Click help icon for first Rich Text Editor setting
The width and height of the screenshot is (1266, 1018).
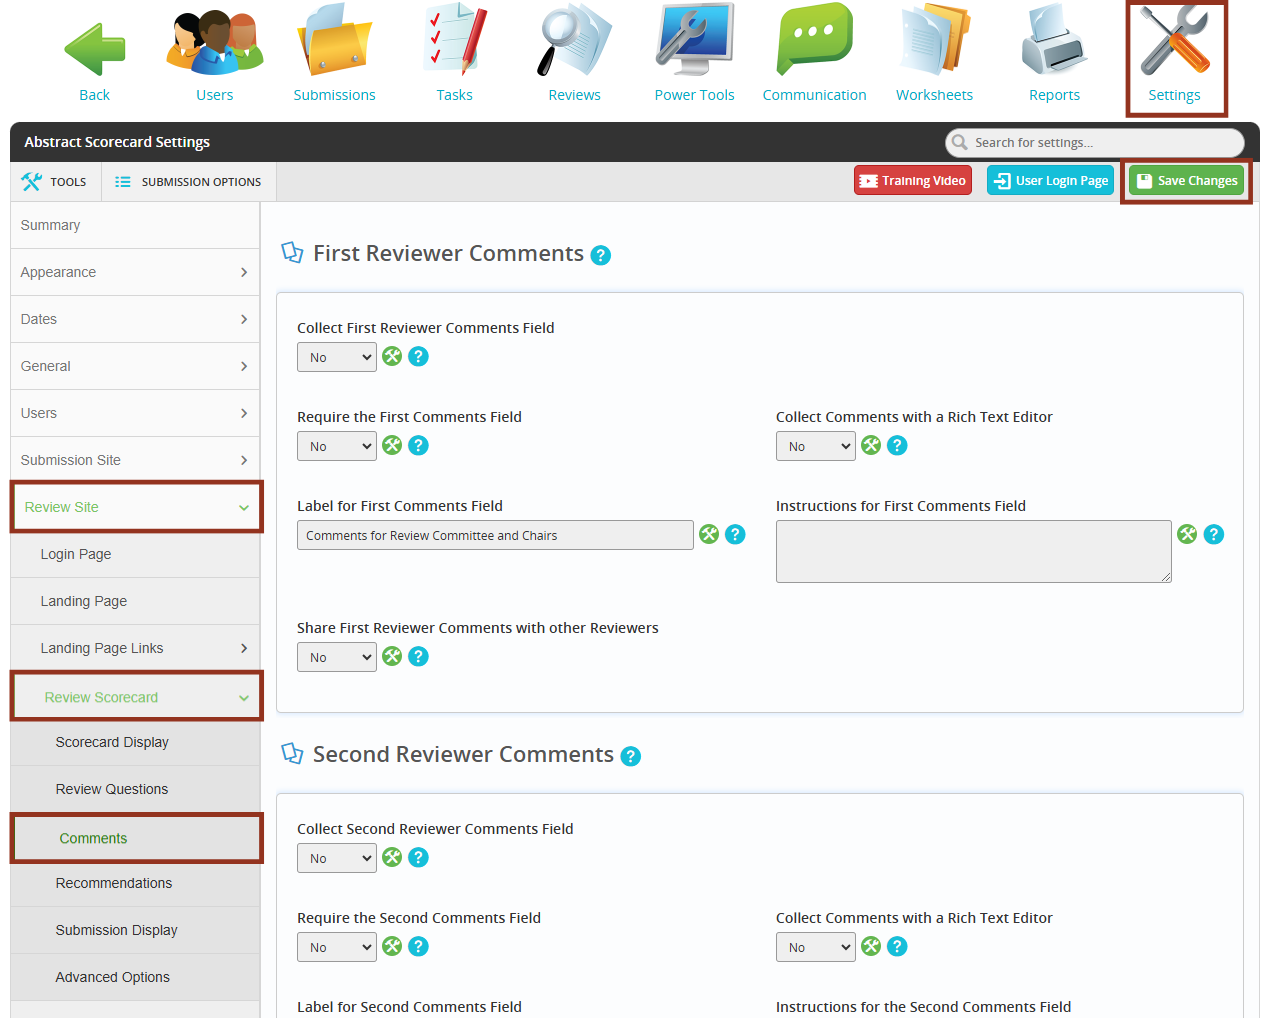tap(898, 445)
